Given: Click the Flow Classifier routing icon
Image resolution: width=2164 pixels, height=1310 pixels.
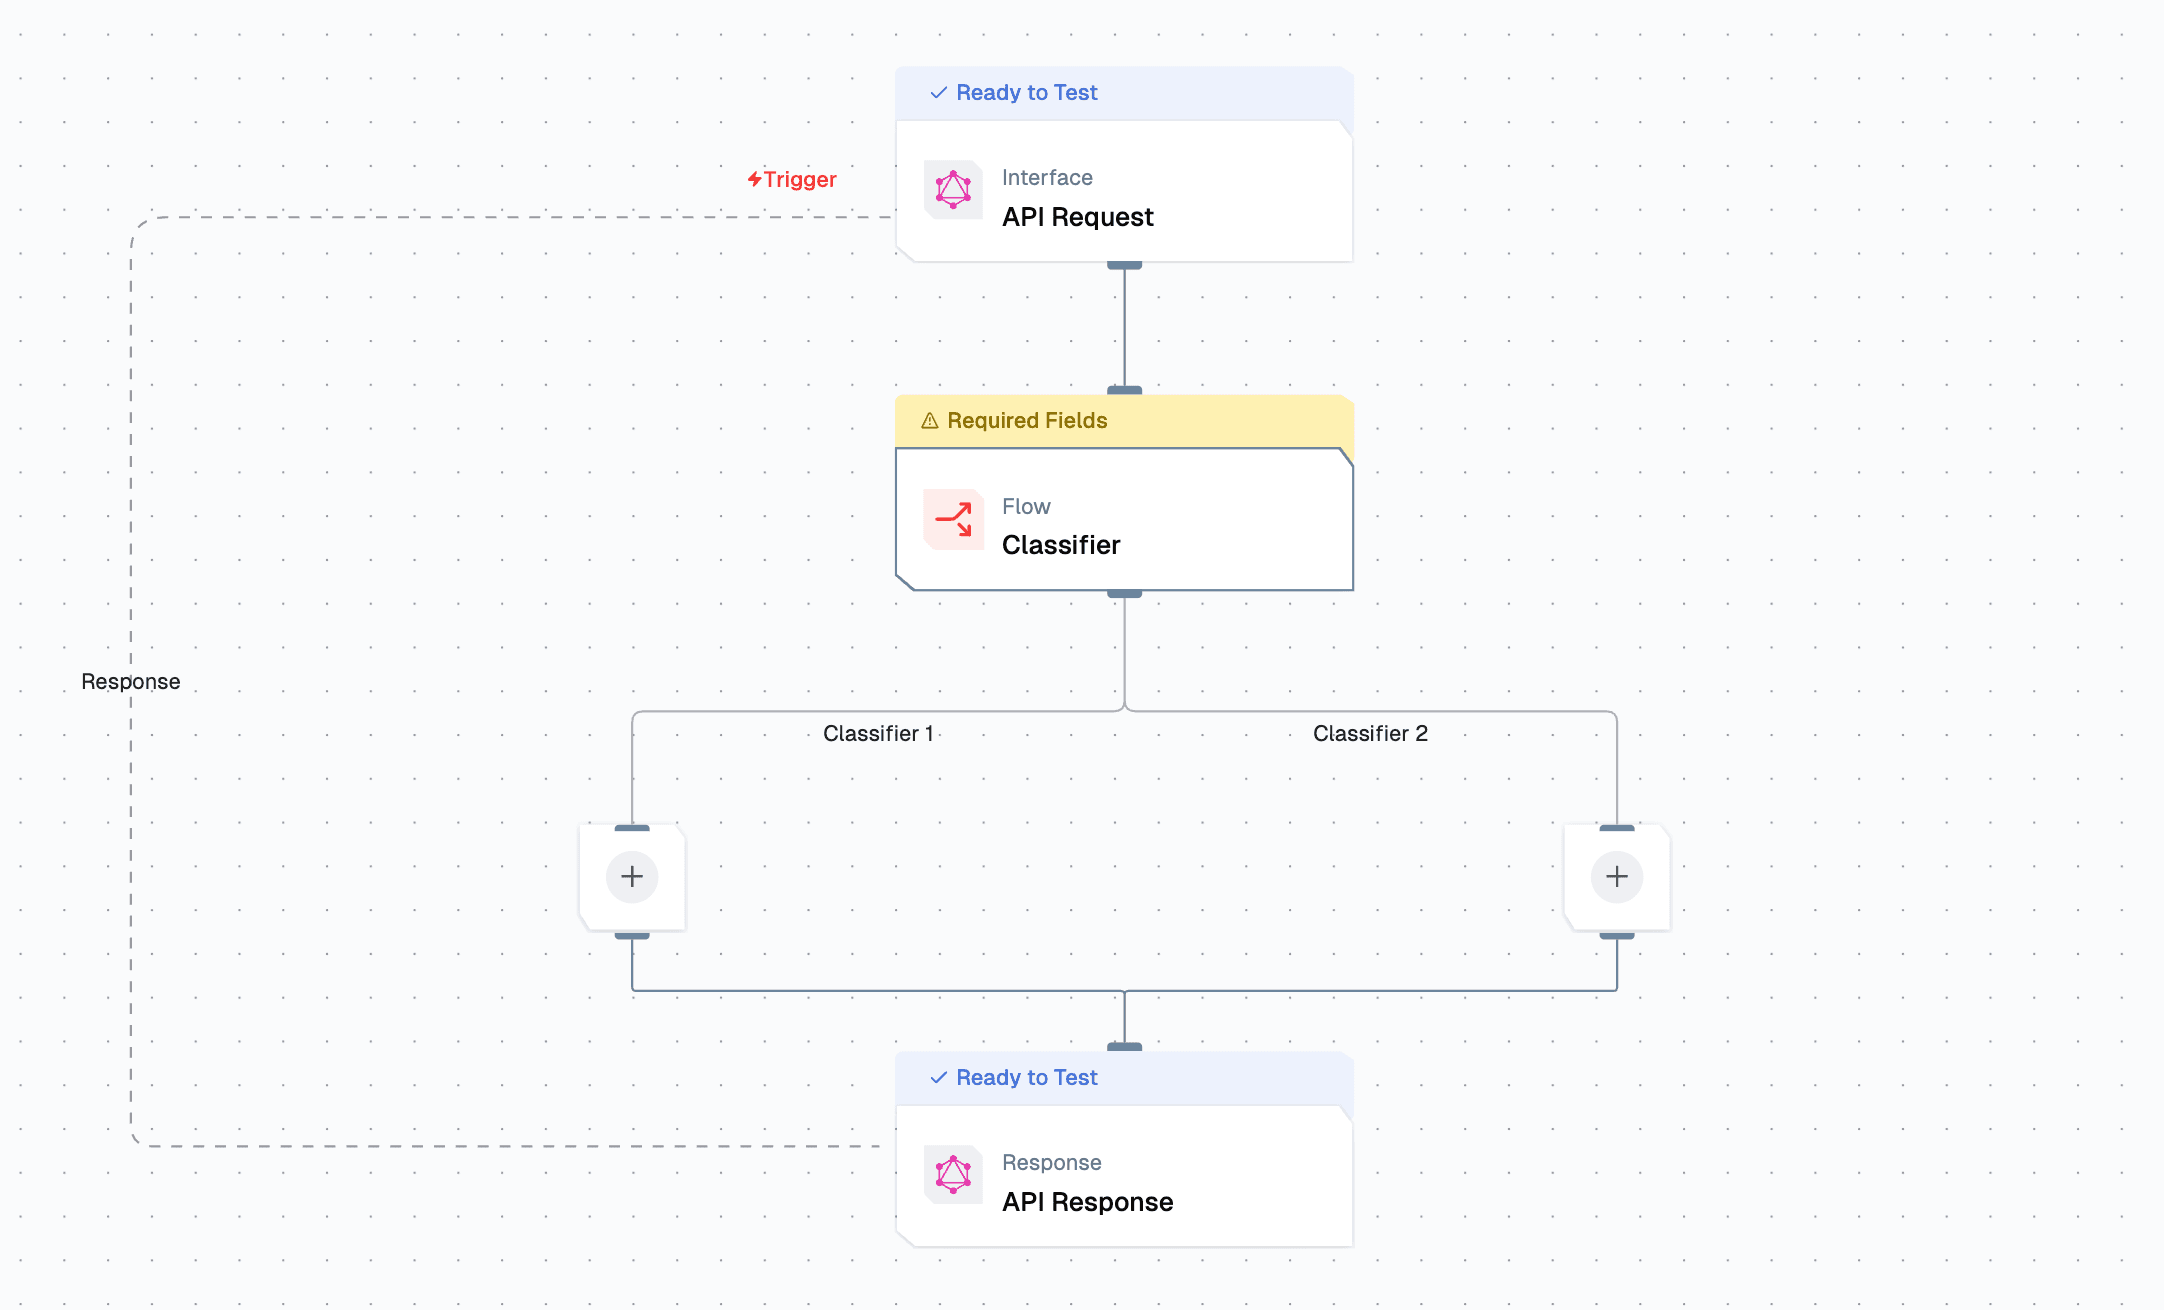Looking at the screenshot, I should tap(953, 519).
